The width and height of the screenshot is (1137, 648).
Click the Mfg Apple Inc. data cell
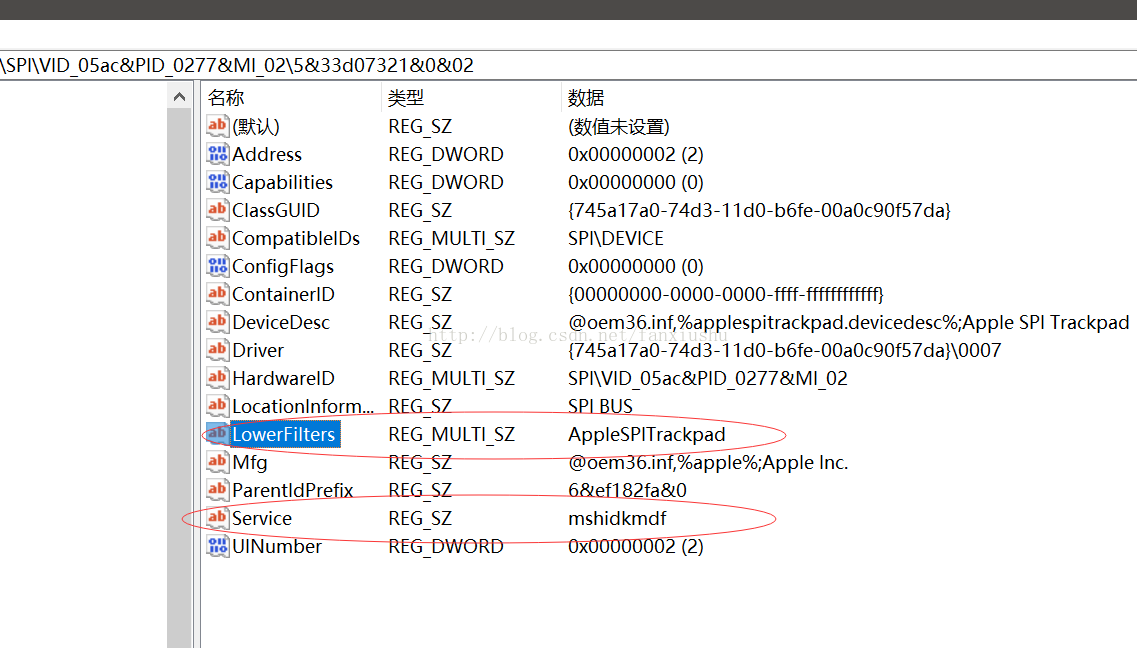pos(708,462)
